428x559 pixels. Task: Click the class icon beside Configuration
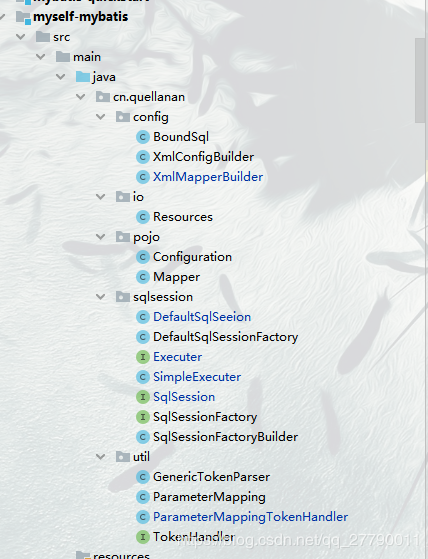point(143,257)
